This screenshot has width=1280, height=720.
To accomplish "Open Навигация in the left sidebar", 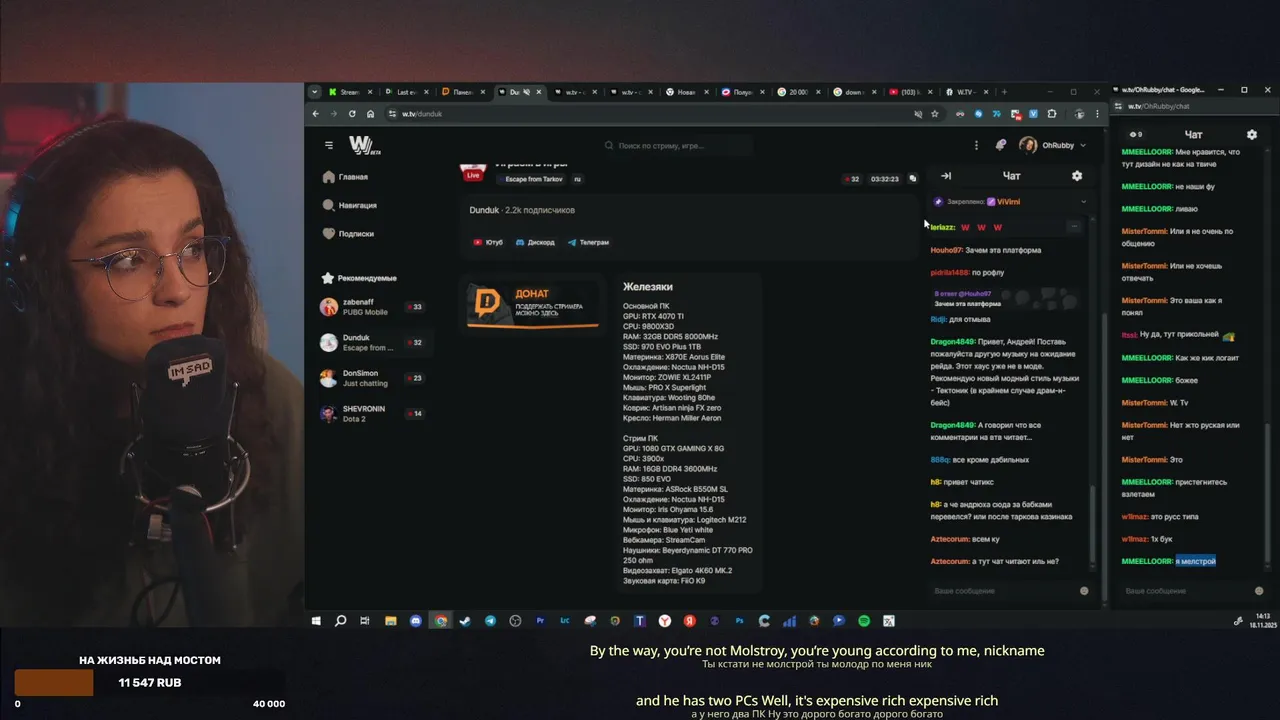I will click(x=349, y=205).
